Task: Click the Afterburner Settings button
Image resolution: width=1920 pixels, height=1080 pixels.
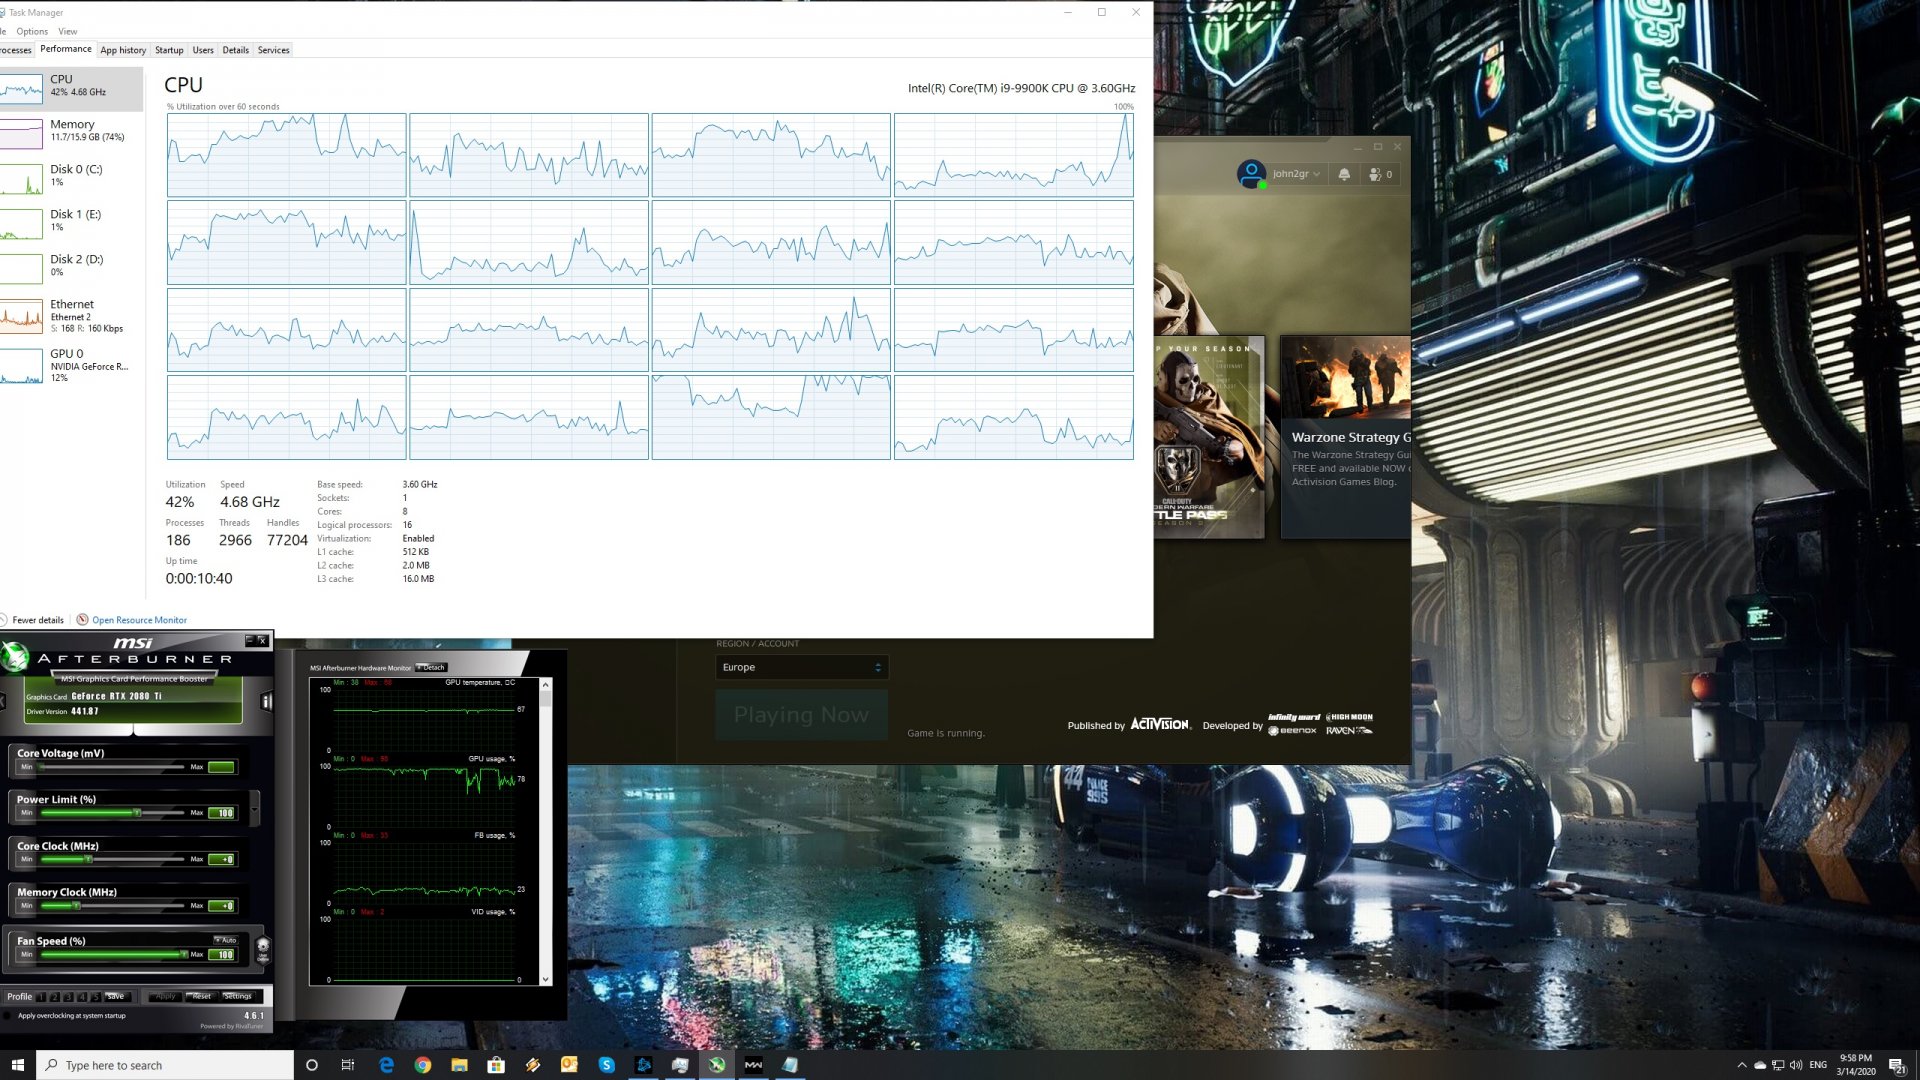Action: point(238,997)
